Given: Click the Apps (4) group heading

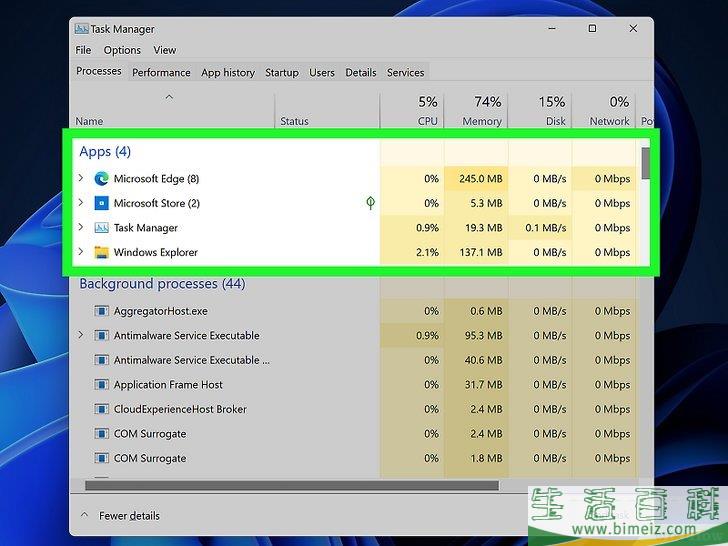Looking at the screenshot, I should click(x=105, y=151).
